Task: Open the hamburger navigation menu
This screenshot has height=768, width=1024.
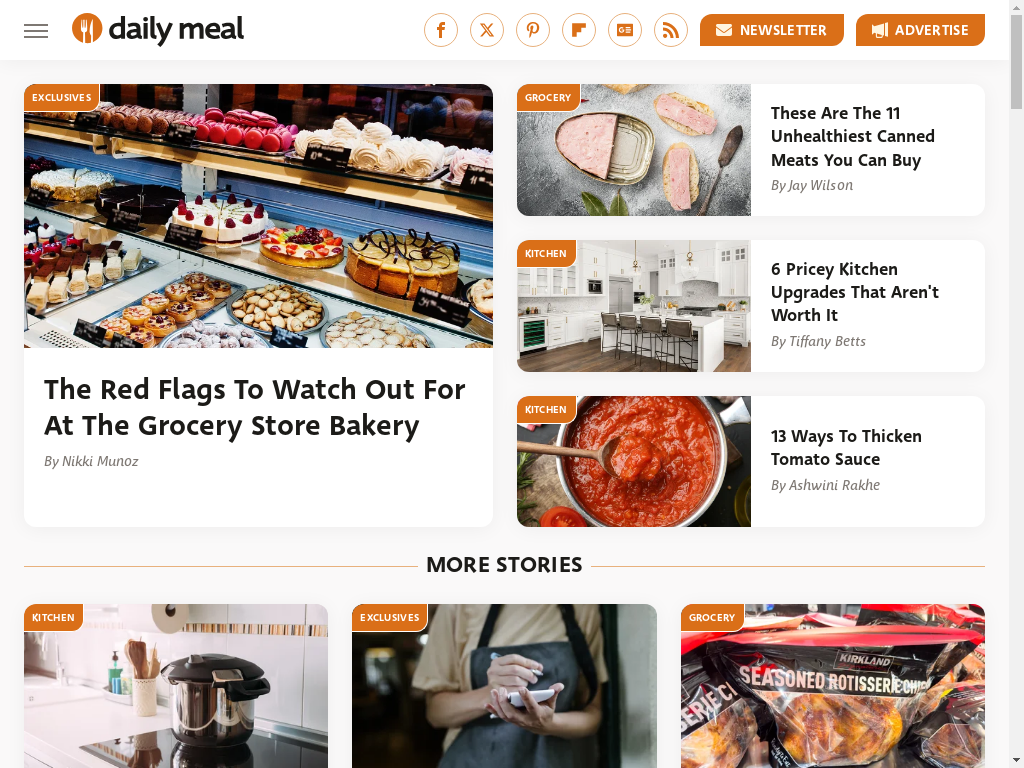Action: [x=36, y=31]
